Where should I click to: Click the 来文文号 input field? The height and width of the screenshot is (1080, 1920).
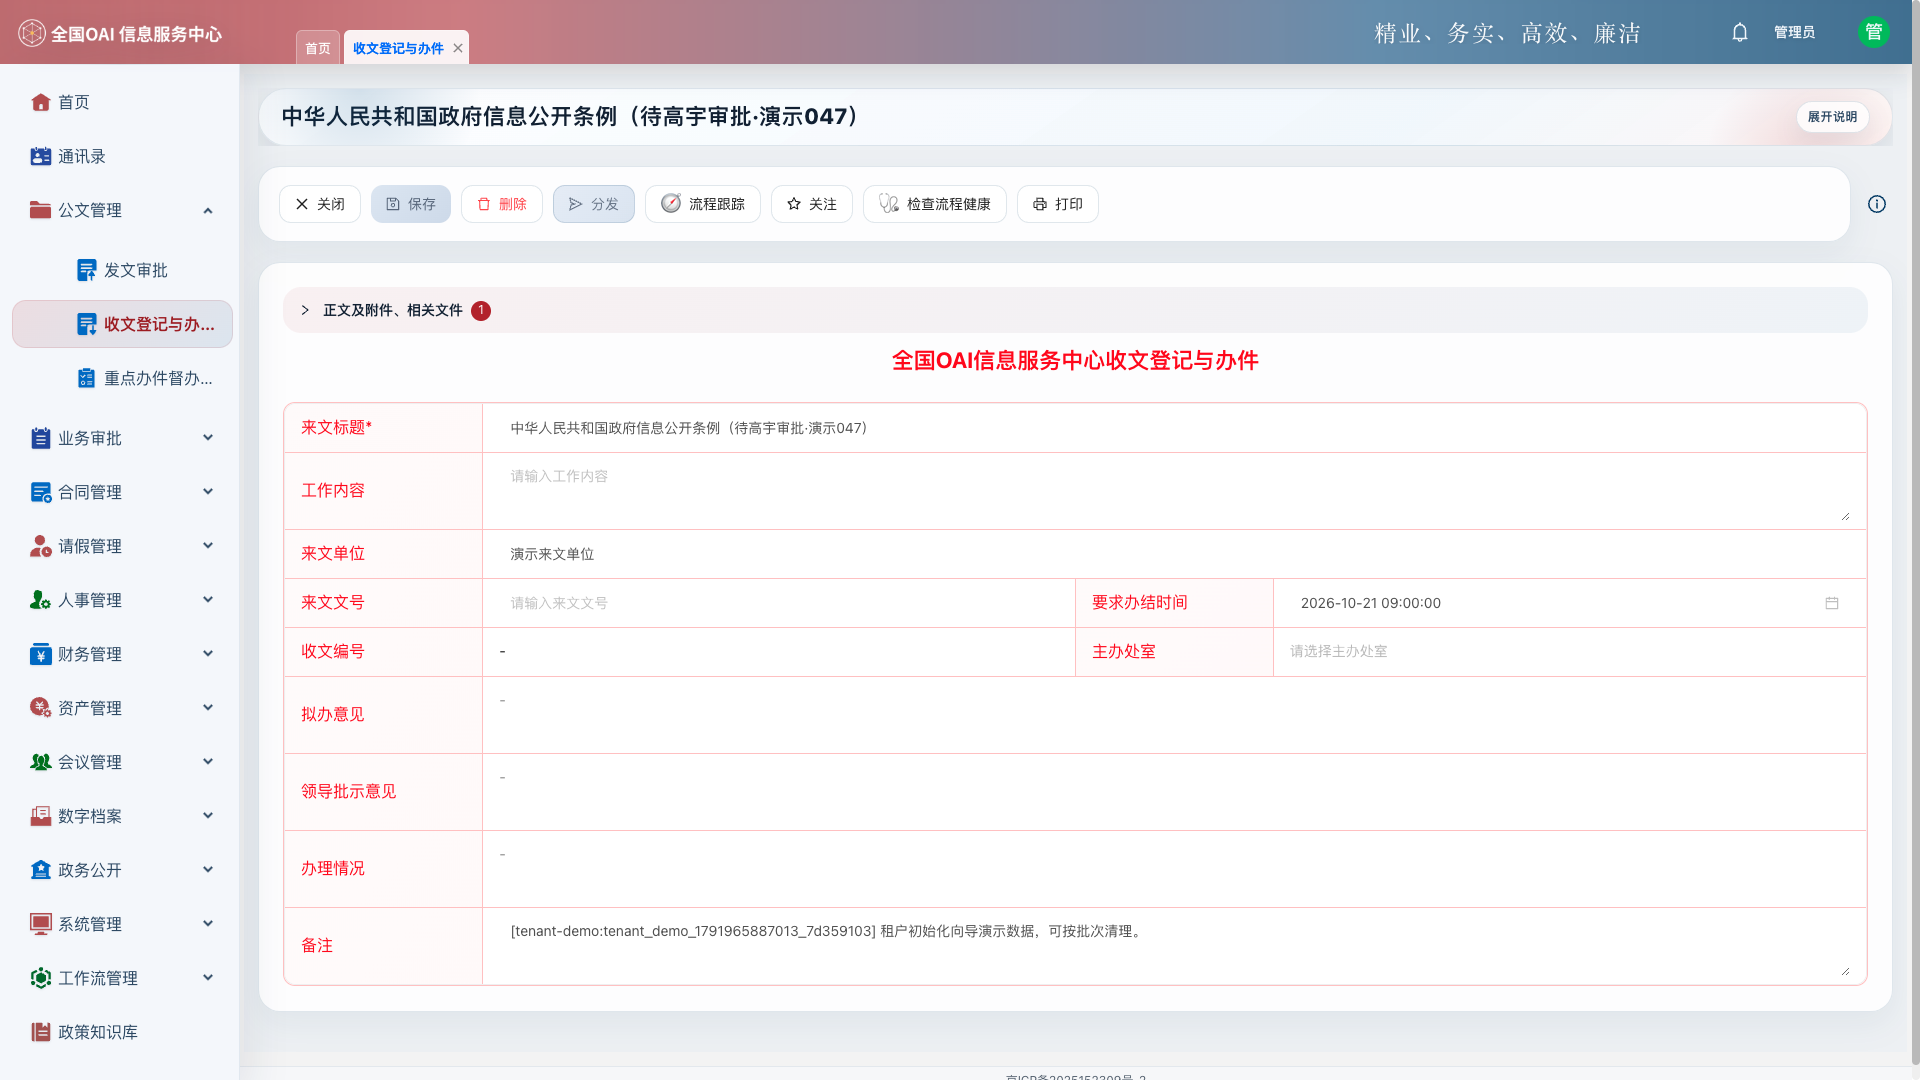pos(779,603)
